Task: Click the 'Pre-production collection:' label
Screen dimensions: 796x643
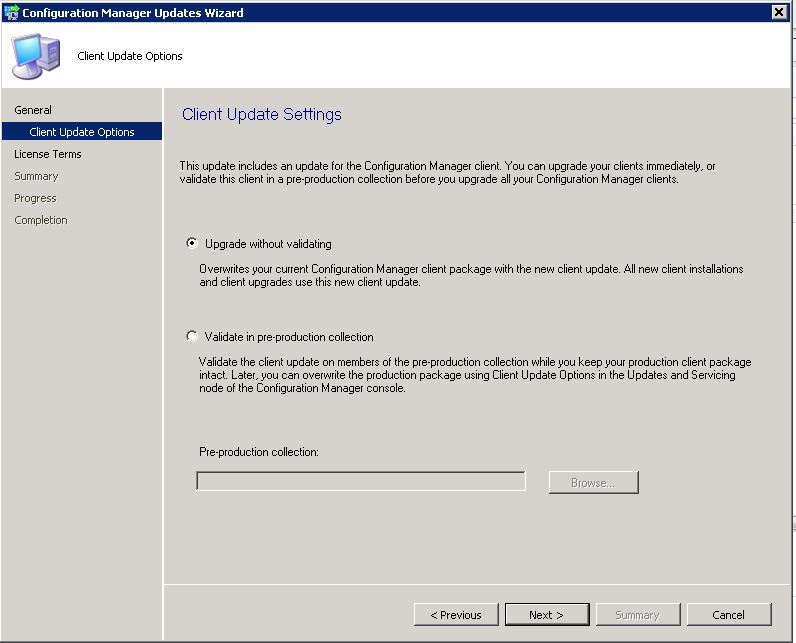Action: [x=259, y=452]
